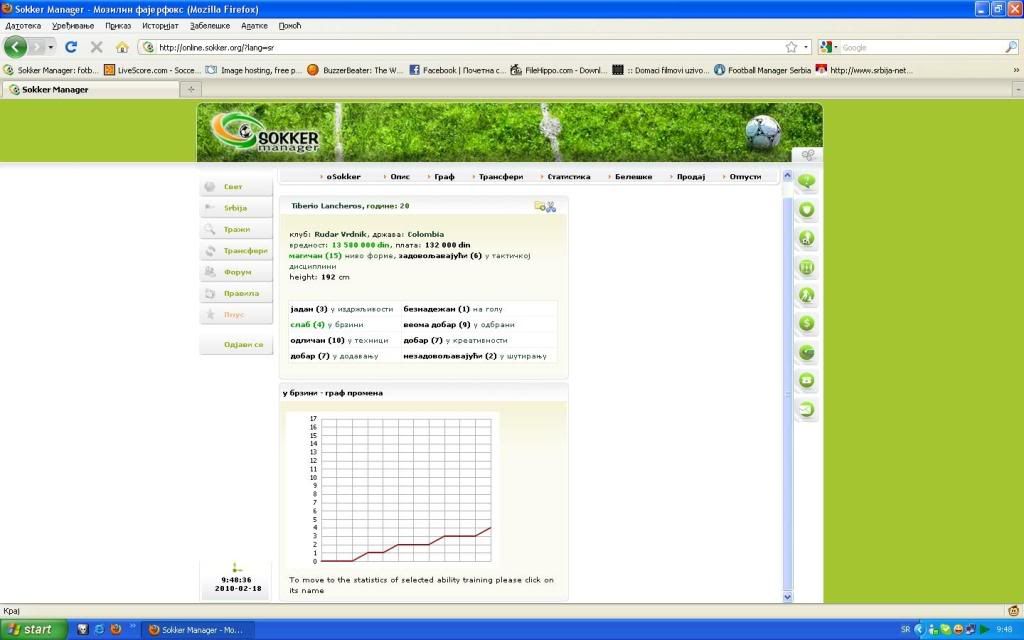Click the folder icon beside player name
The width and height of the screenshot is (1024, 640).
539,206
